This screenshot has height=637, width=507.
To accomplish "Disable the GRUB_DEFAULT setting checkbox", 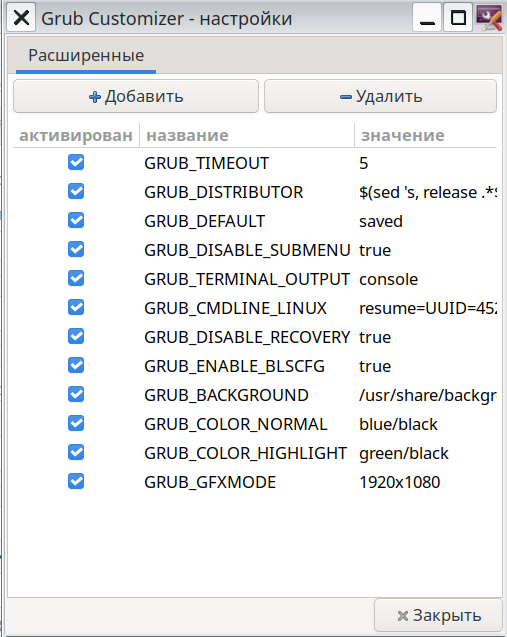I will (x=76, y=221).
